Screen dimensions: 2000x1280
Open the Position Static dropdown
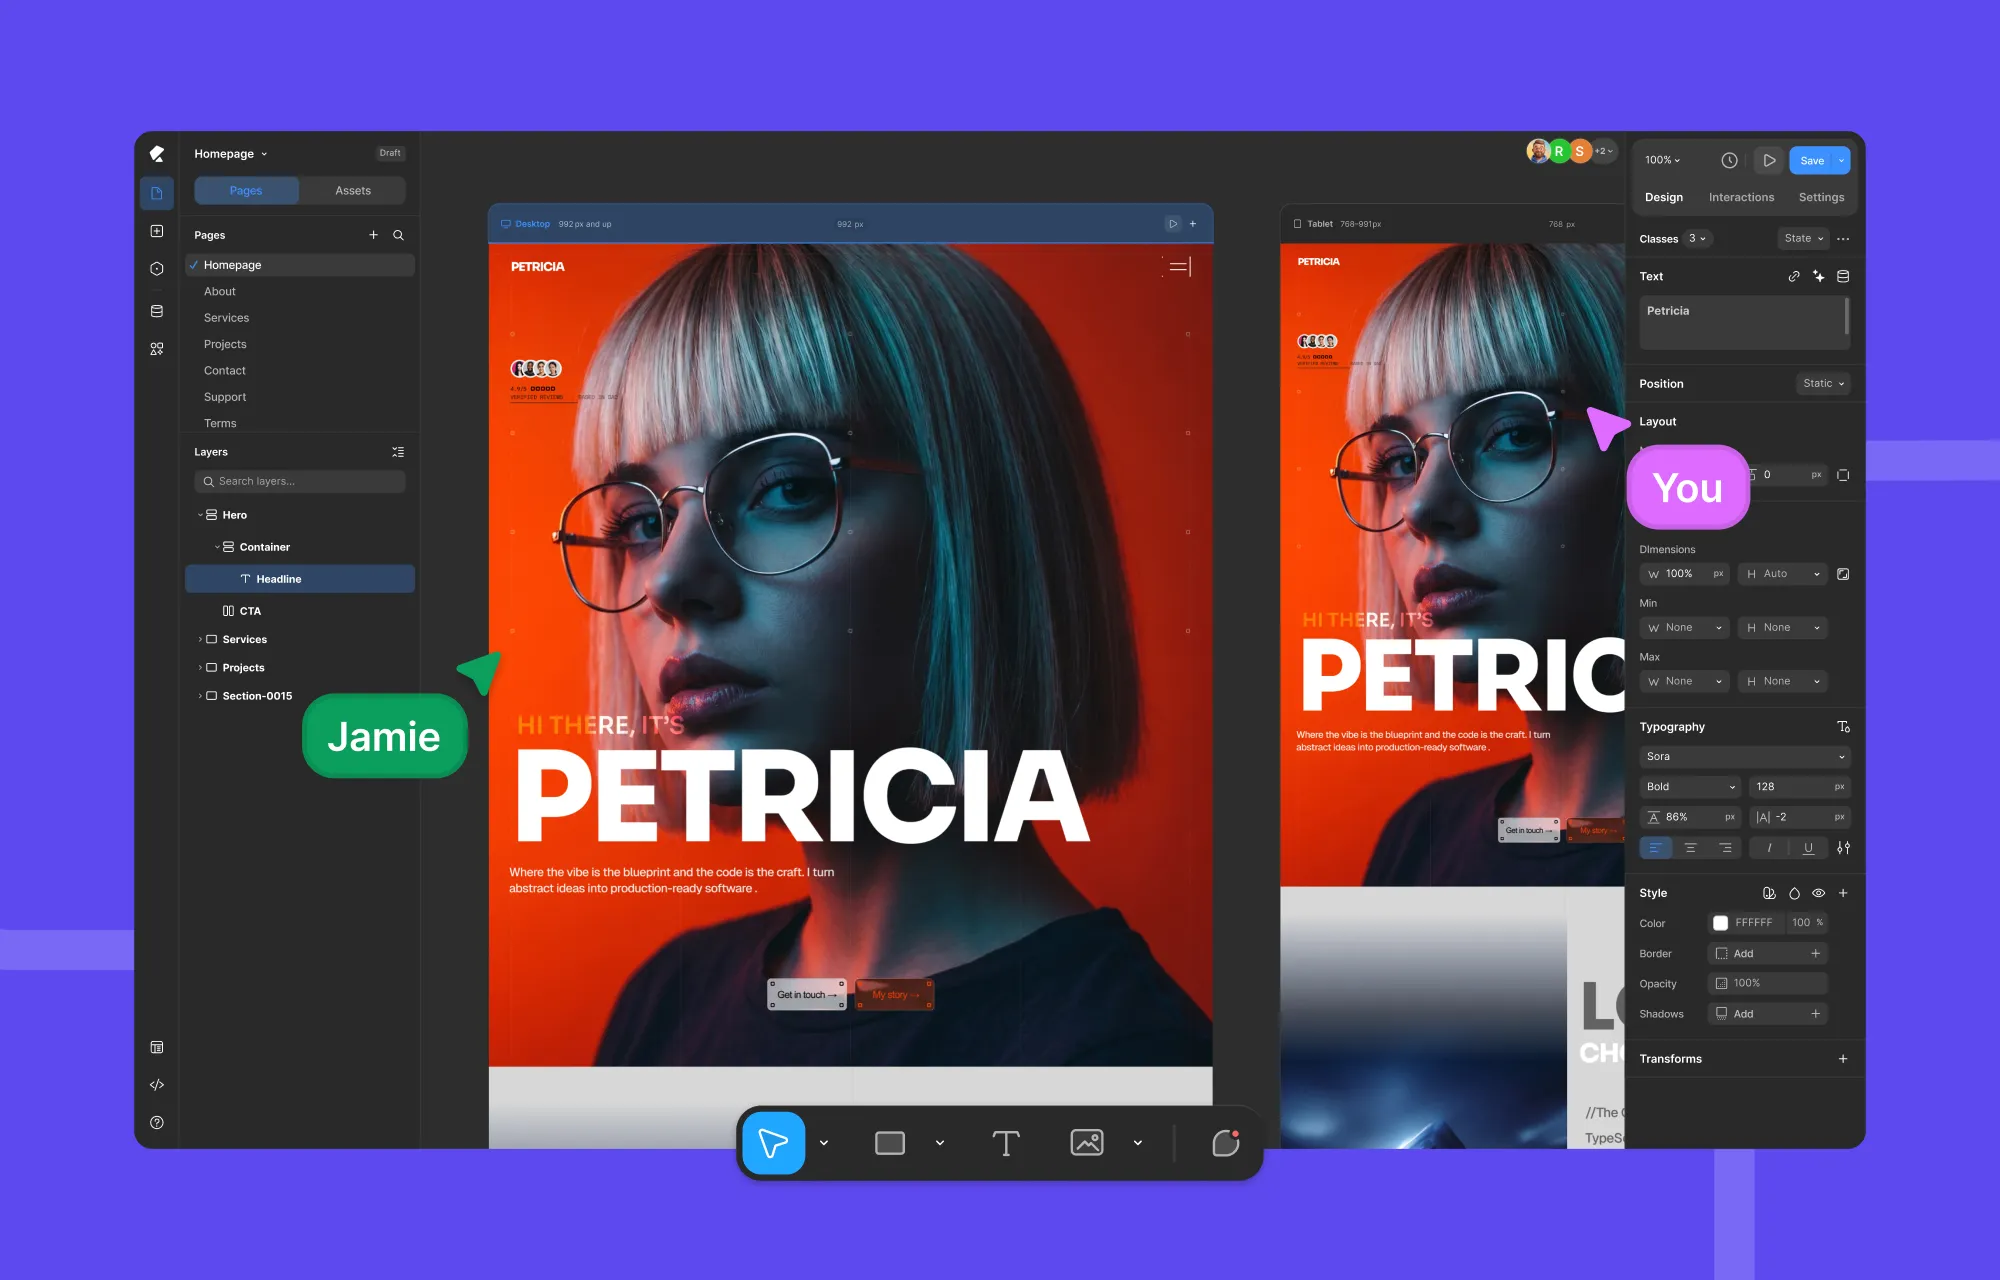1823,384
